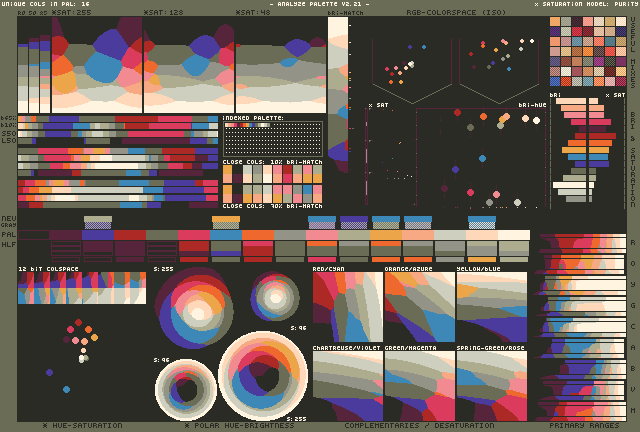Open the CHARTREUSE/VIOLET complementaries chart
Screen dimensions: 640x432
coord(348,386)
